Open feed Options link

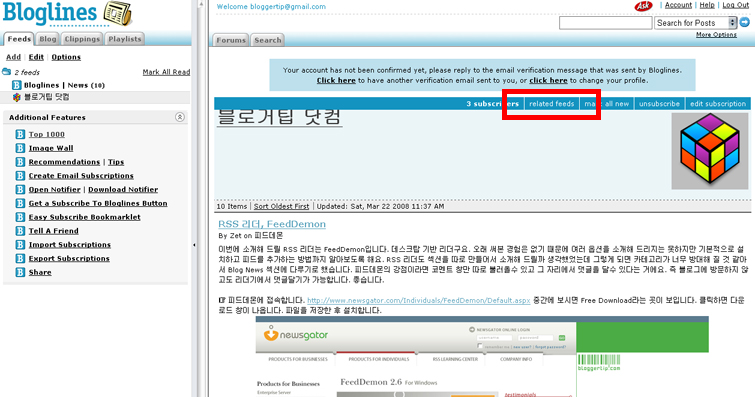(x=66, y=57)
